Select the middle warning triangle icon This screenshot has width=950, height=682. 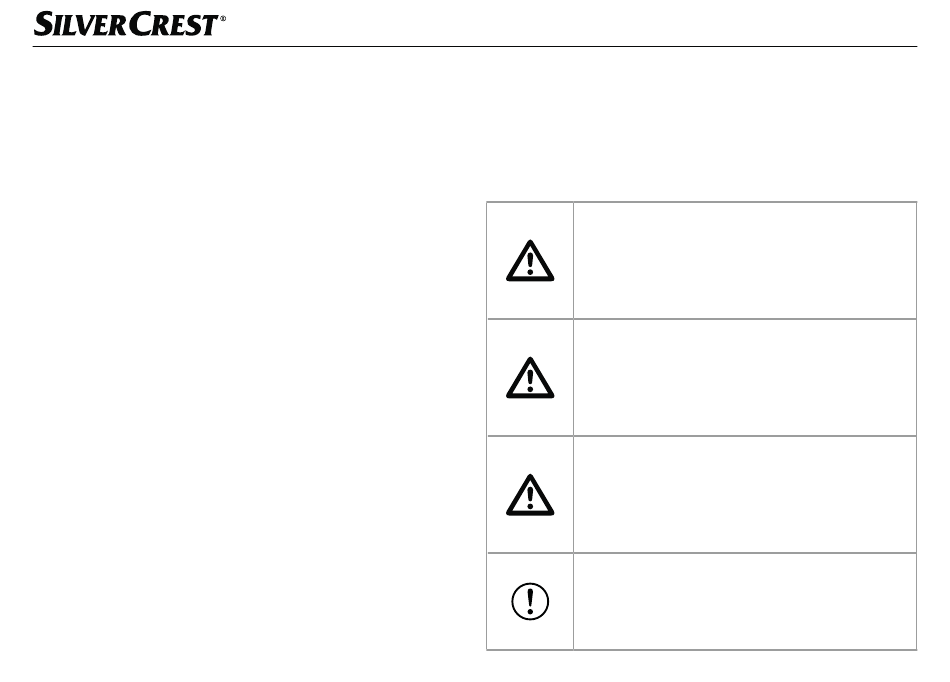[530, 378]
